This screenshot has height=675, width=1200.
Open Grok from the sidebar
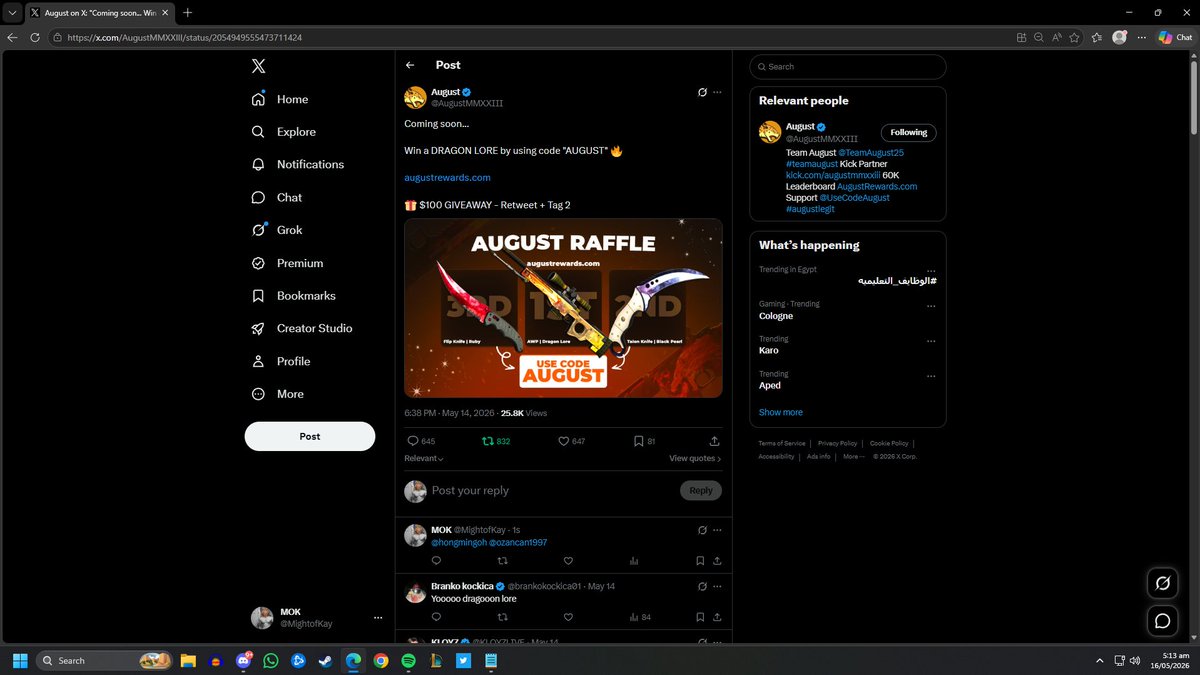pos(277,230)
